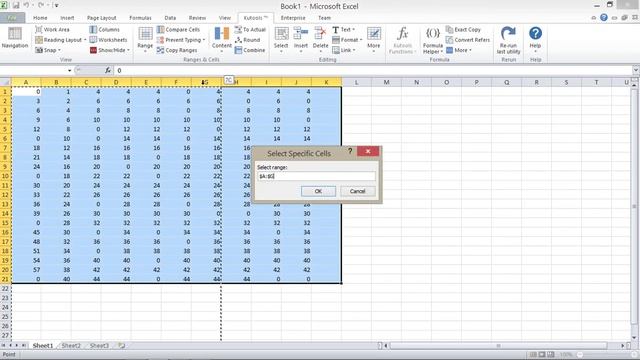This screenshot has height=360, width=640.
Task: Click Cancel in Select Specific Cells dialog
Action: click(x=358, y=191)
